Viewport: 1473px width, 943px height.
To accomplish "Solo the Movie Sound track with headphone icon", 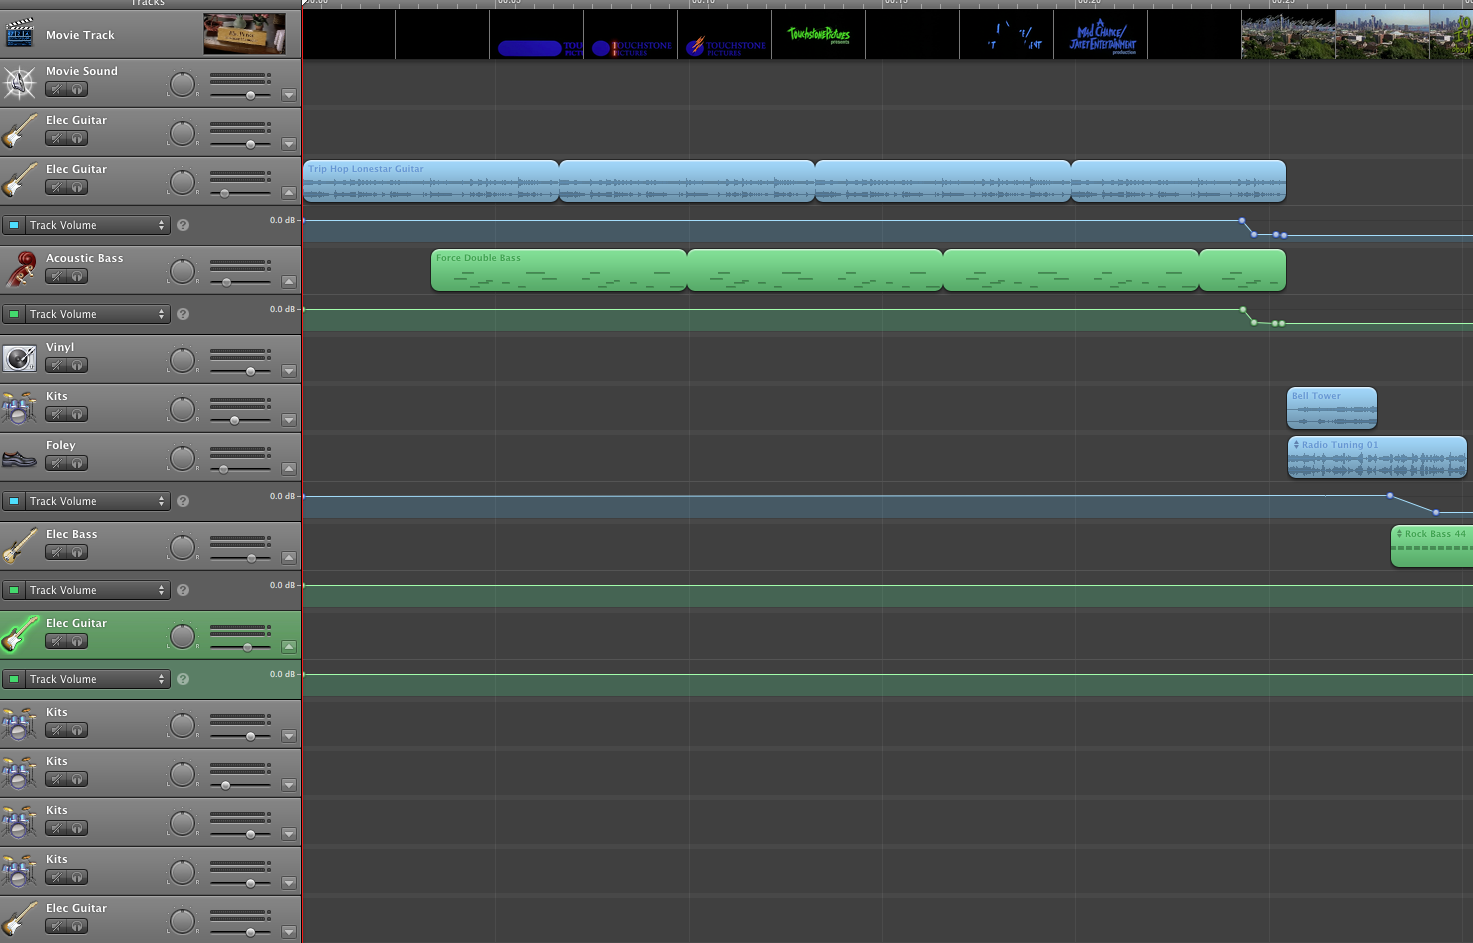I will [77, 89].
